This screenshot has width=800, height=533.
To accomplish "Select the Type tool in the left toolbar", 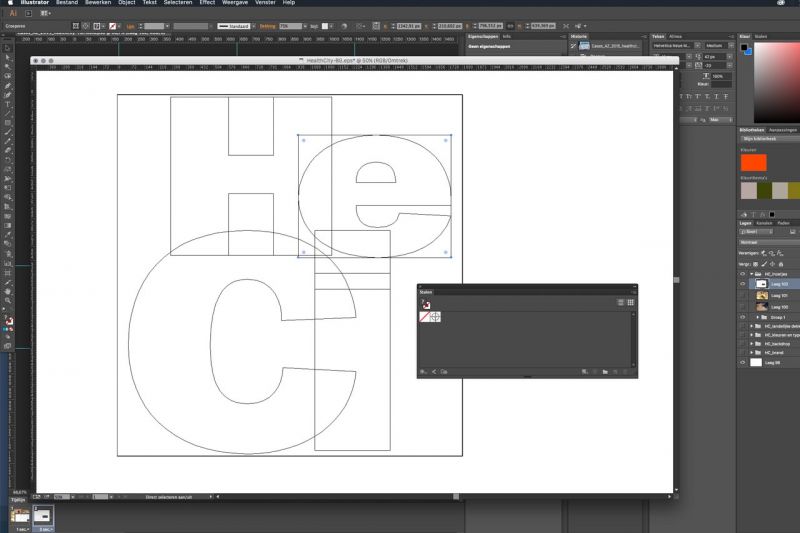I will coord(8,104).
